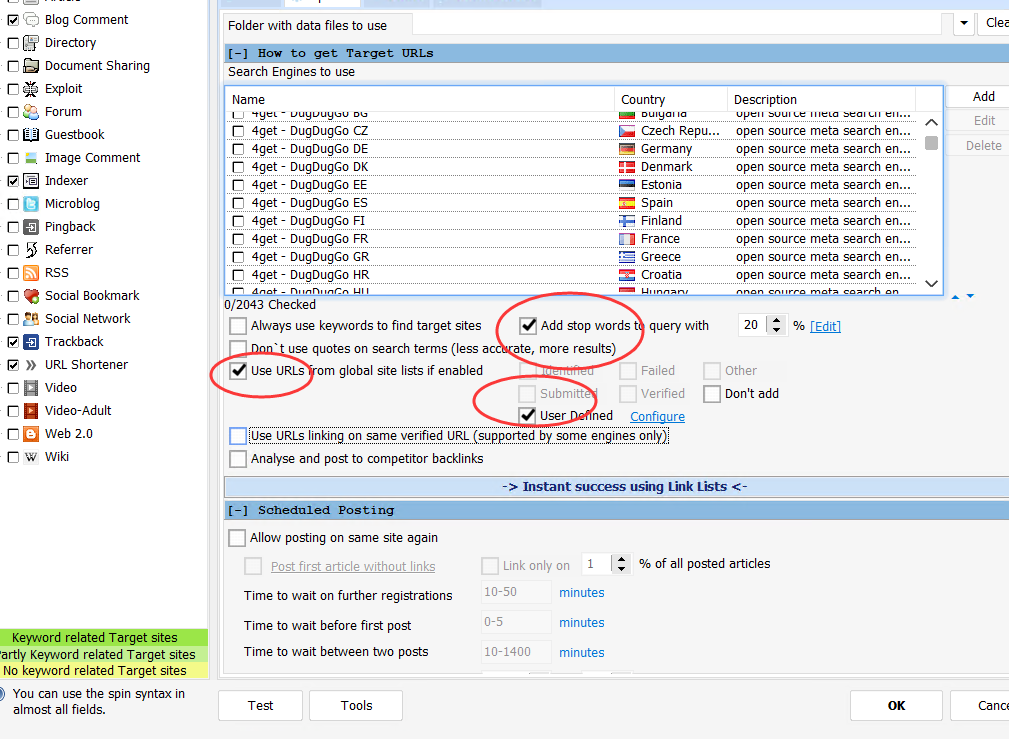1009x739 pixels.
Task: Click the Name column header
Action: coord(420,100)
